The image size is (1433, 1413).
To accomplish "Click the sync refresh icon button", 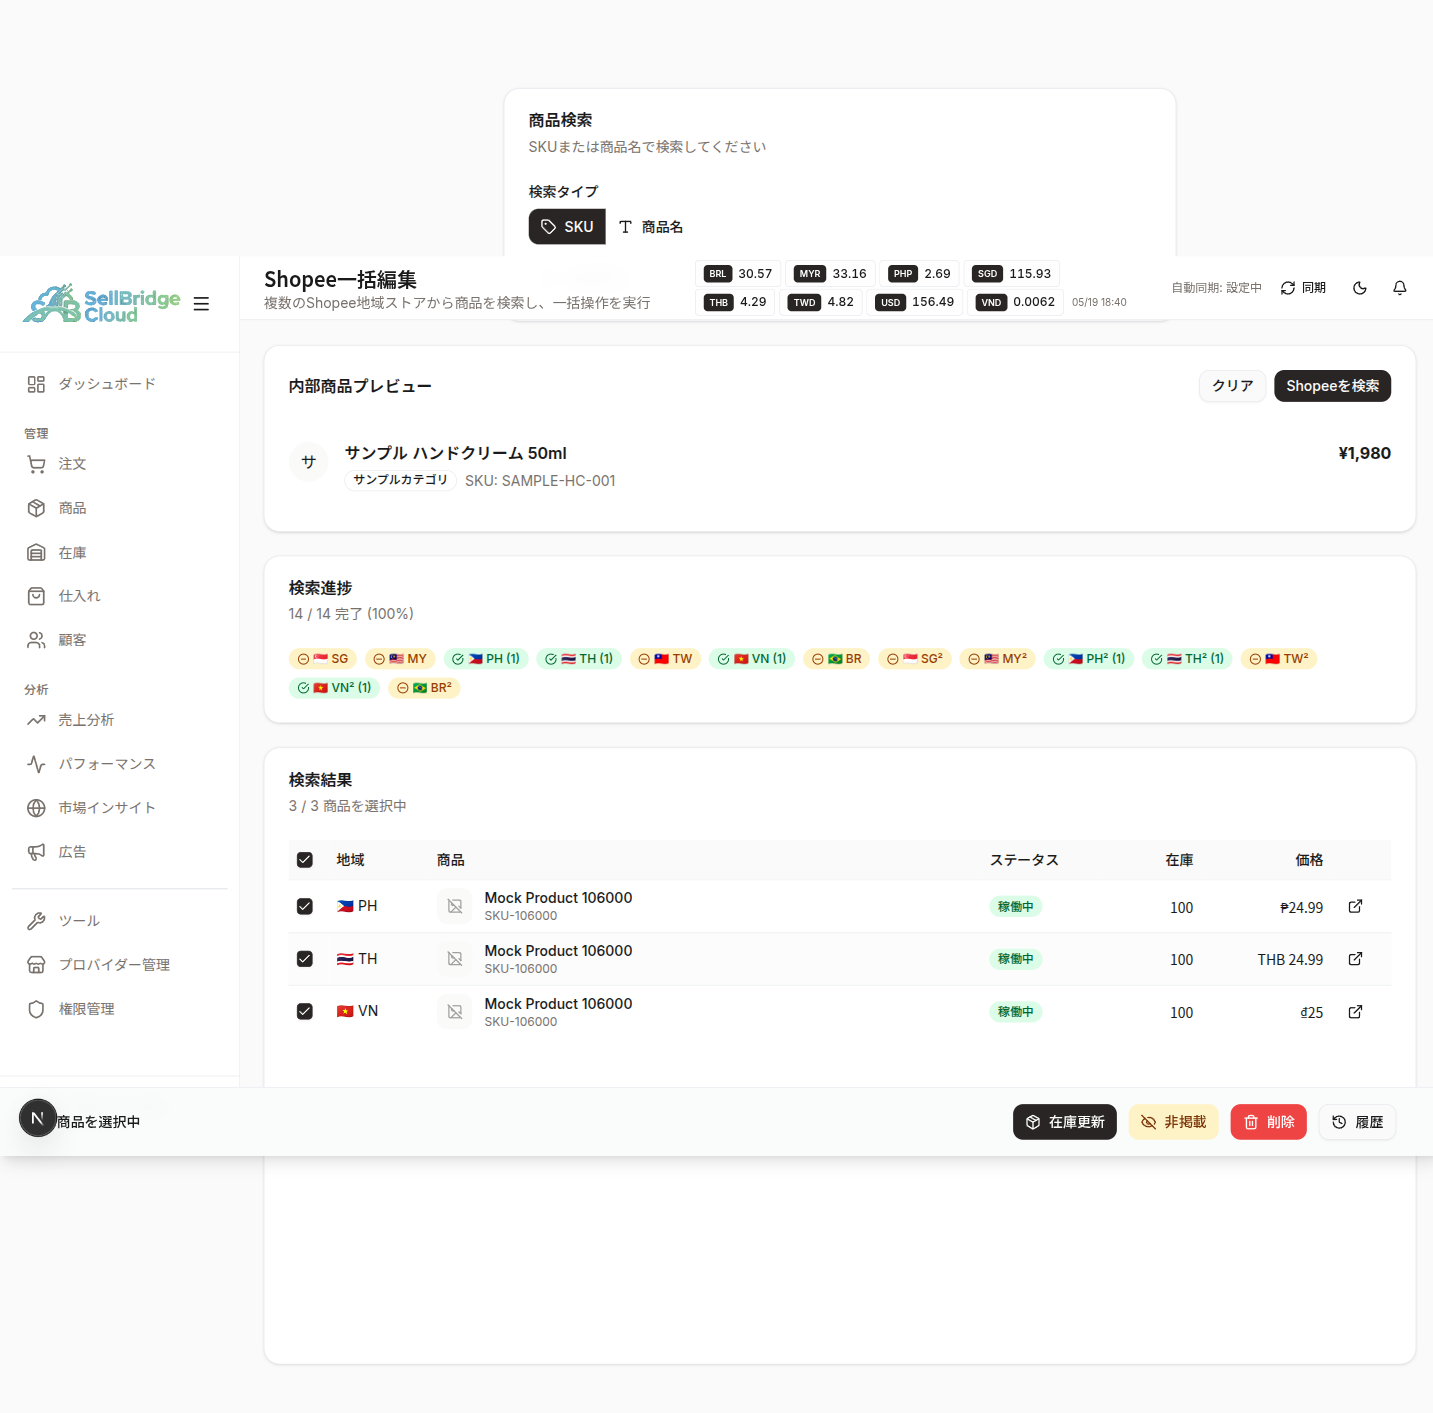I will 1303,288.
